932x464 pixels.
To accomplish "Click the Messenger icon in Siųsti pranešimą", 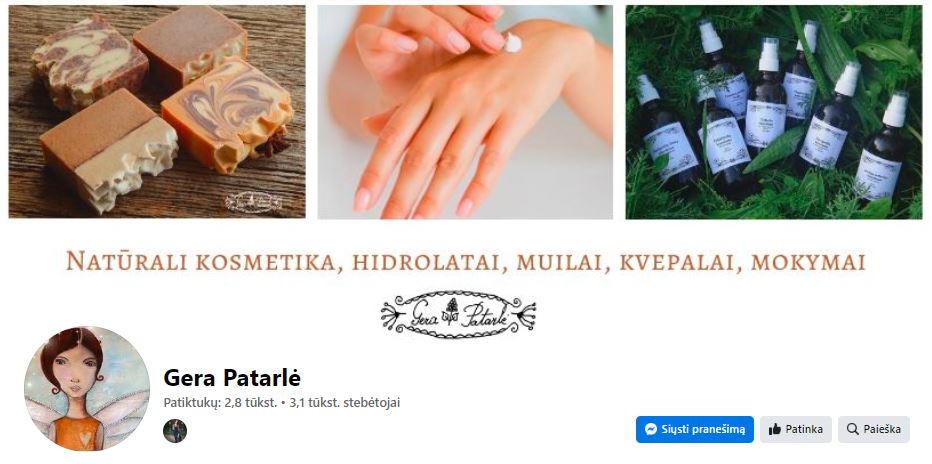I will [651, 430].
